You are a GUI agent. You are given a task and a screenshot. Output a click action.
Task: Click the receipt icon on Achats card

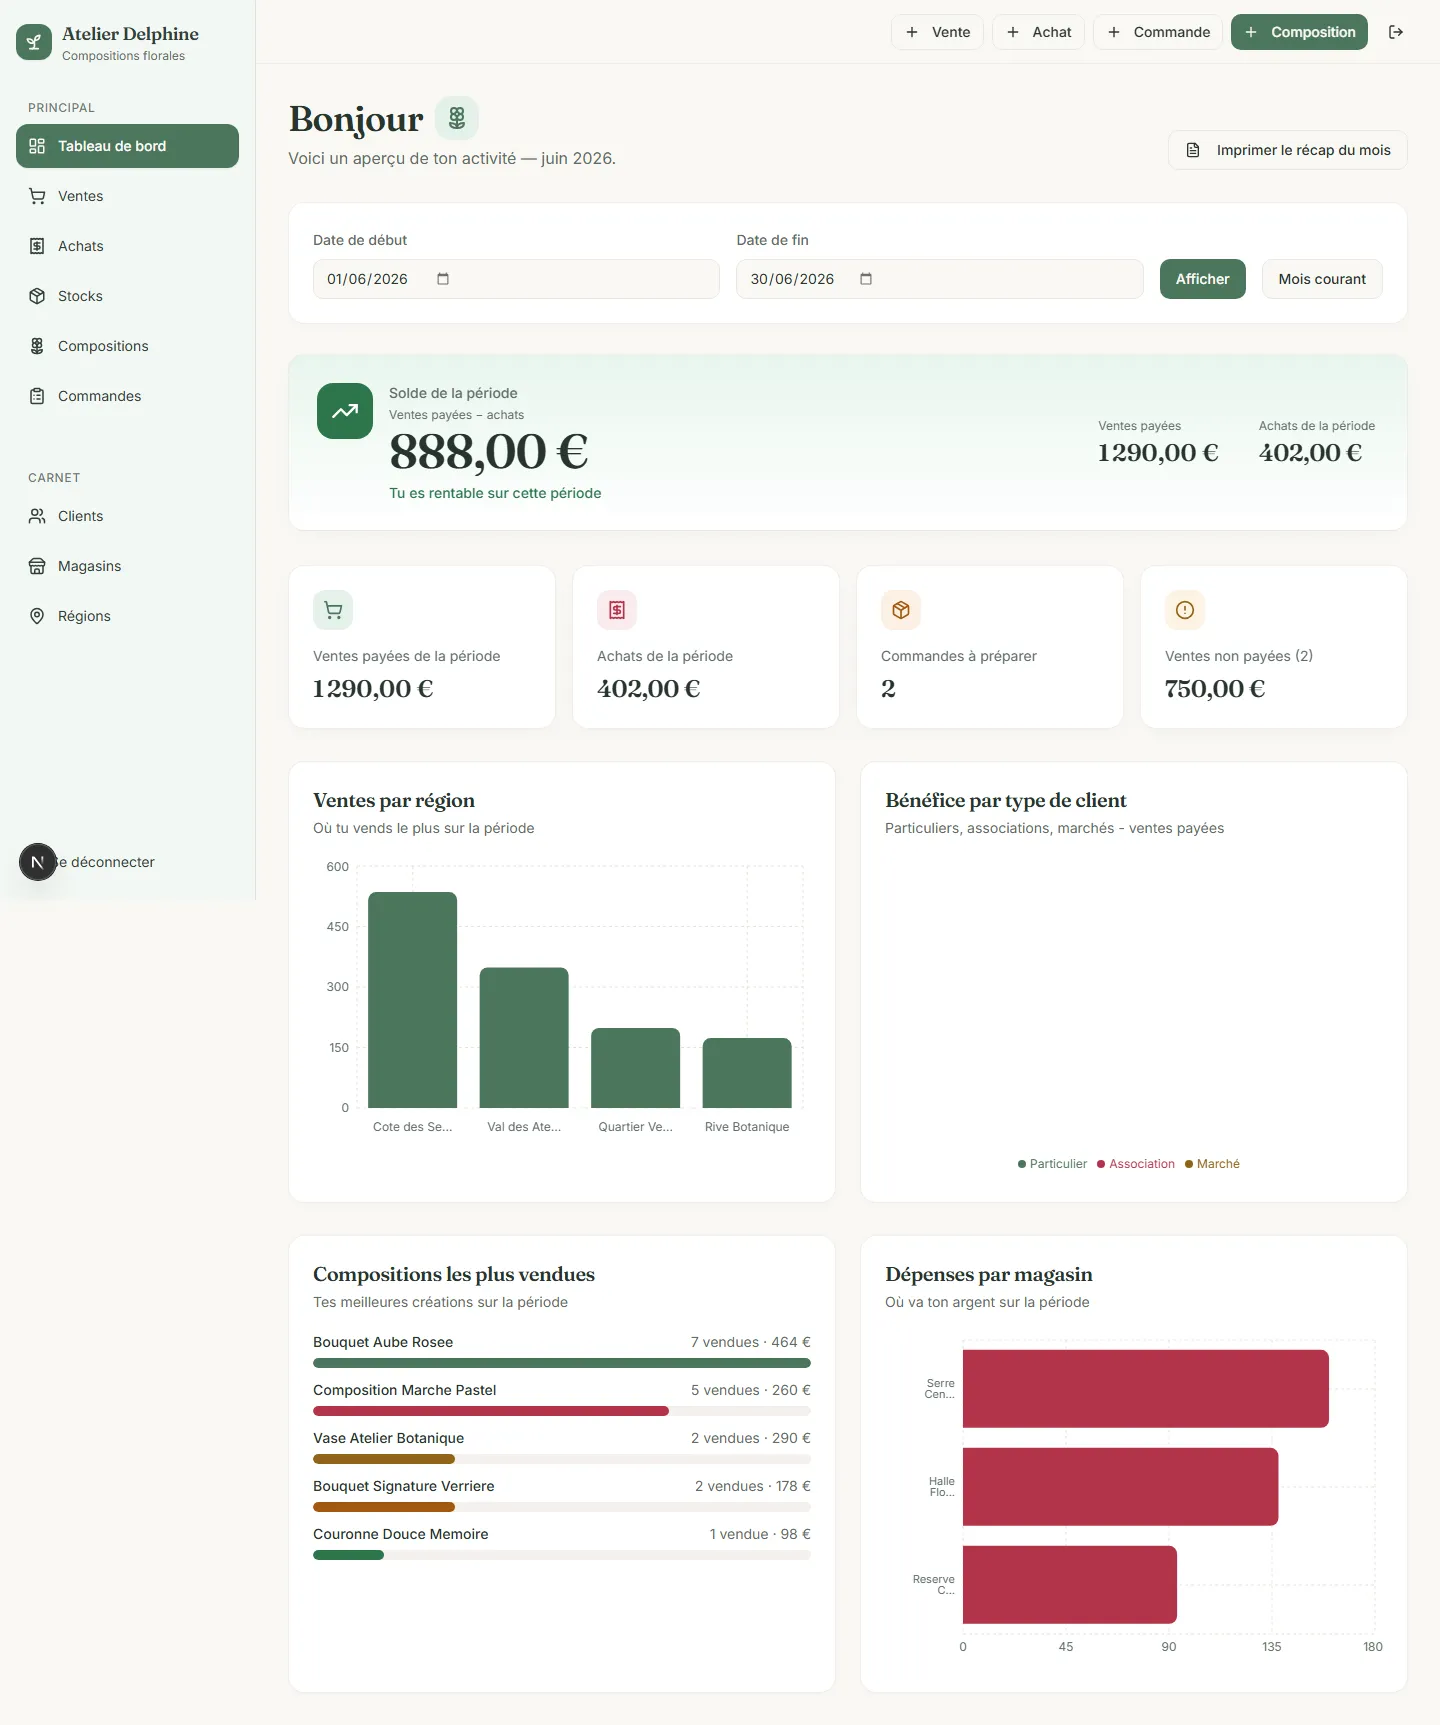click(x=617, y=610)
